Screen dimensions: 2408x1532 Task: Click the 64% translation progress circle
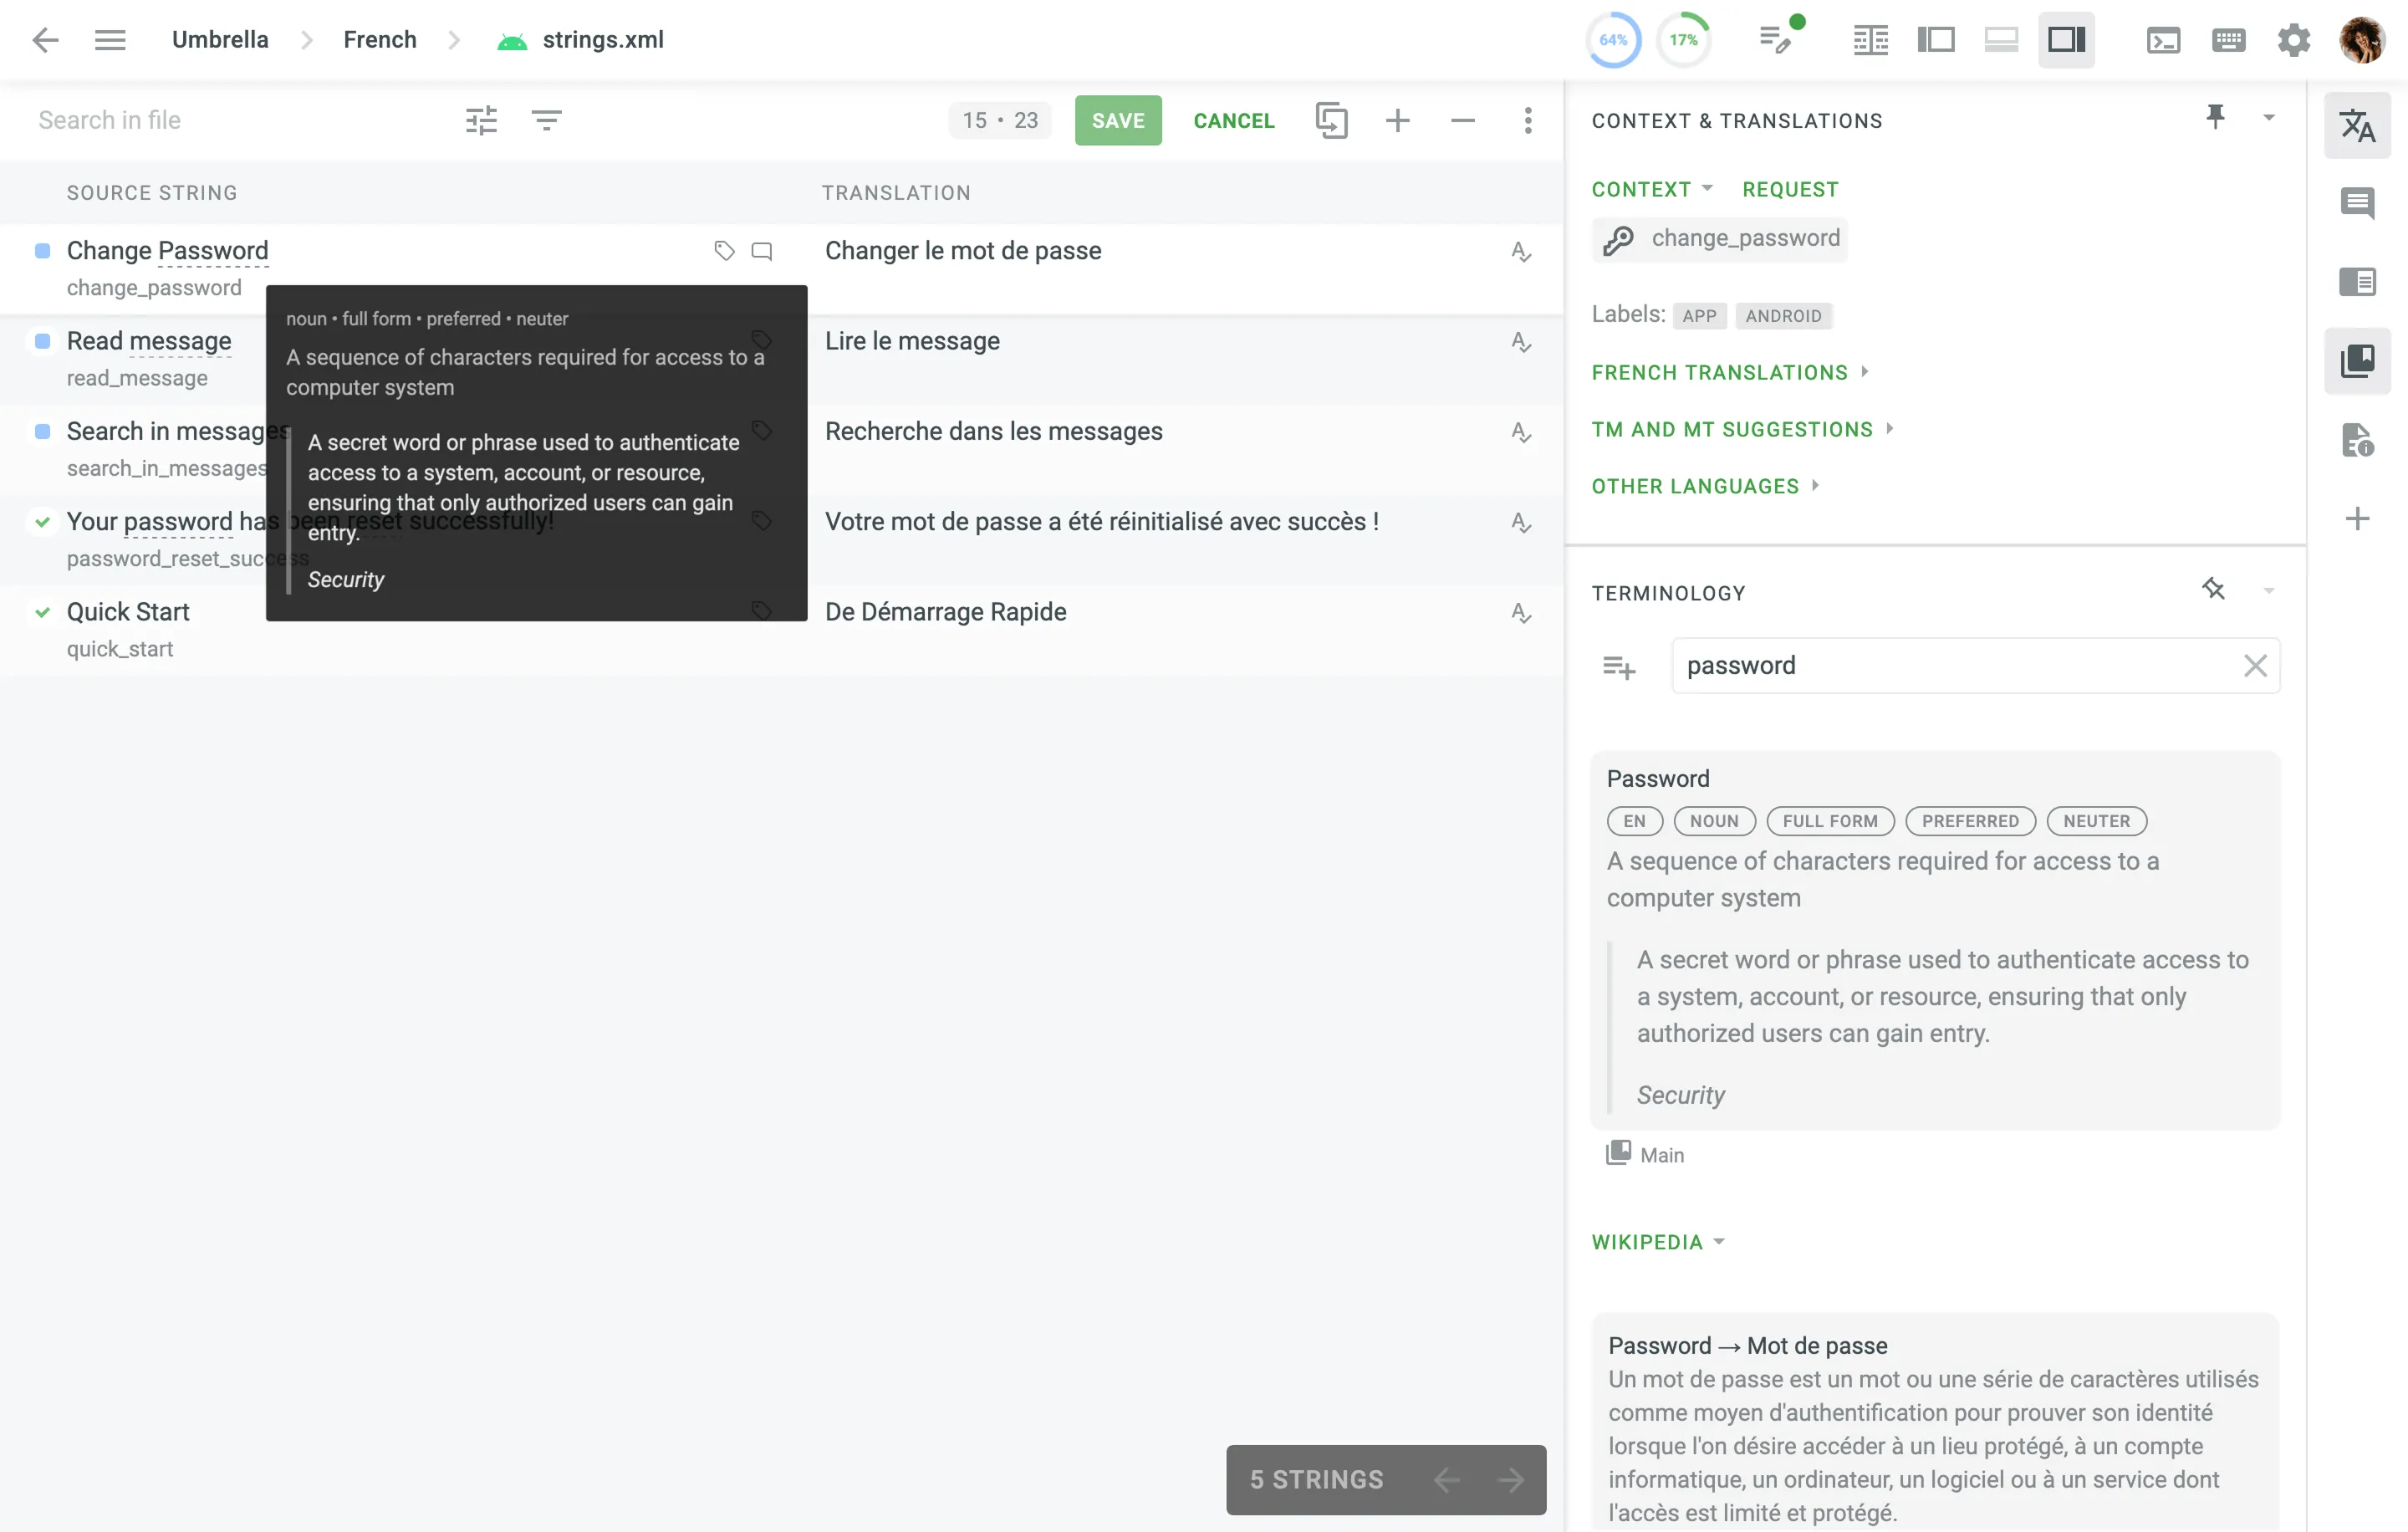[1613, 40]
